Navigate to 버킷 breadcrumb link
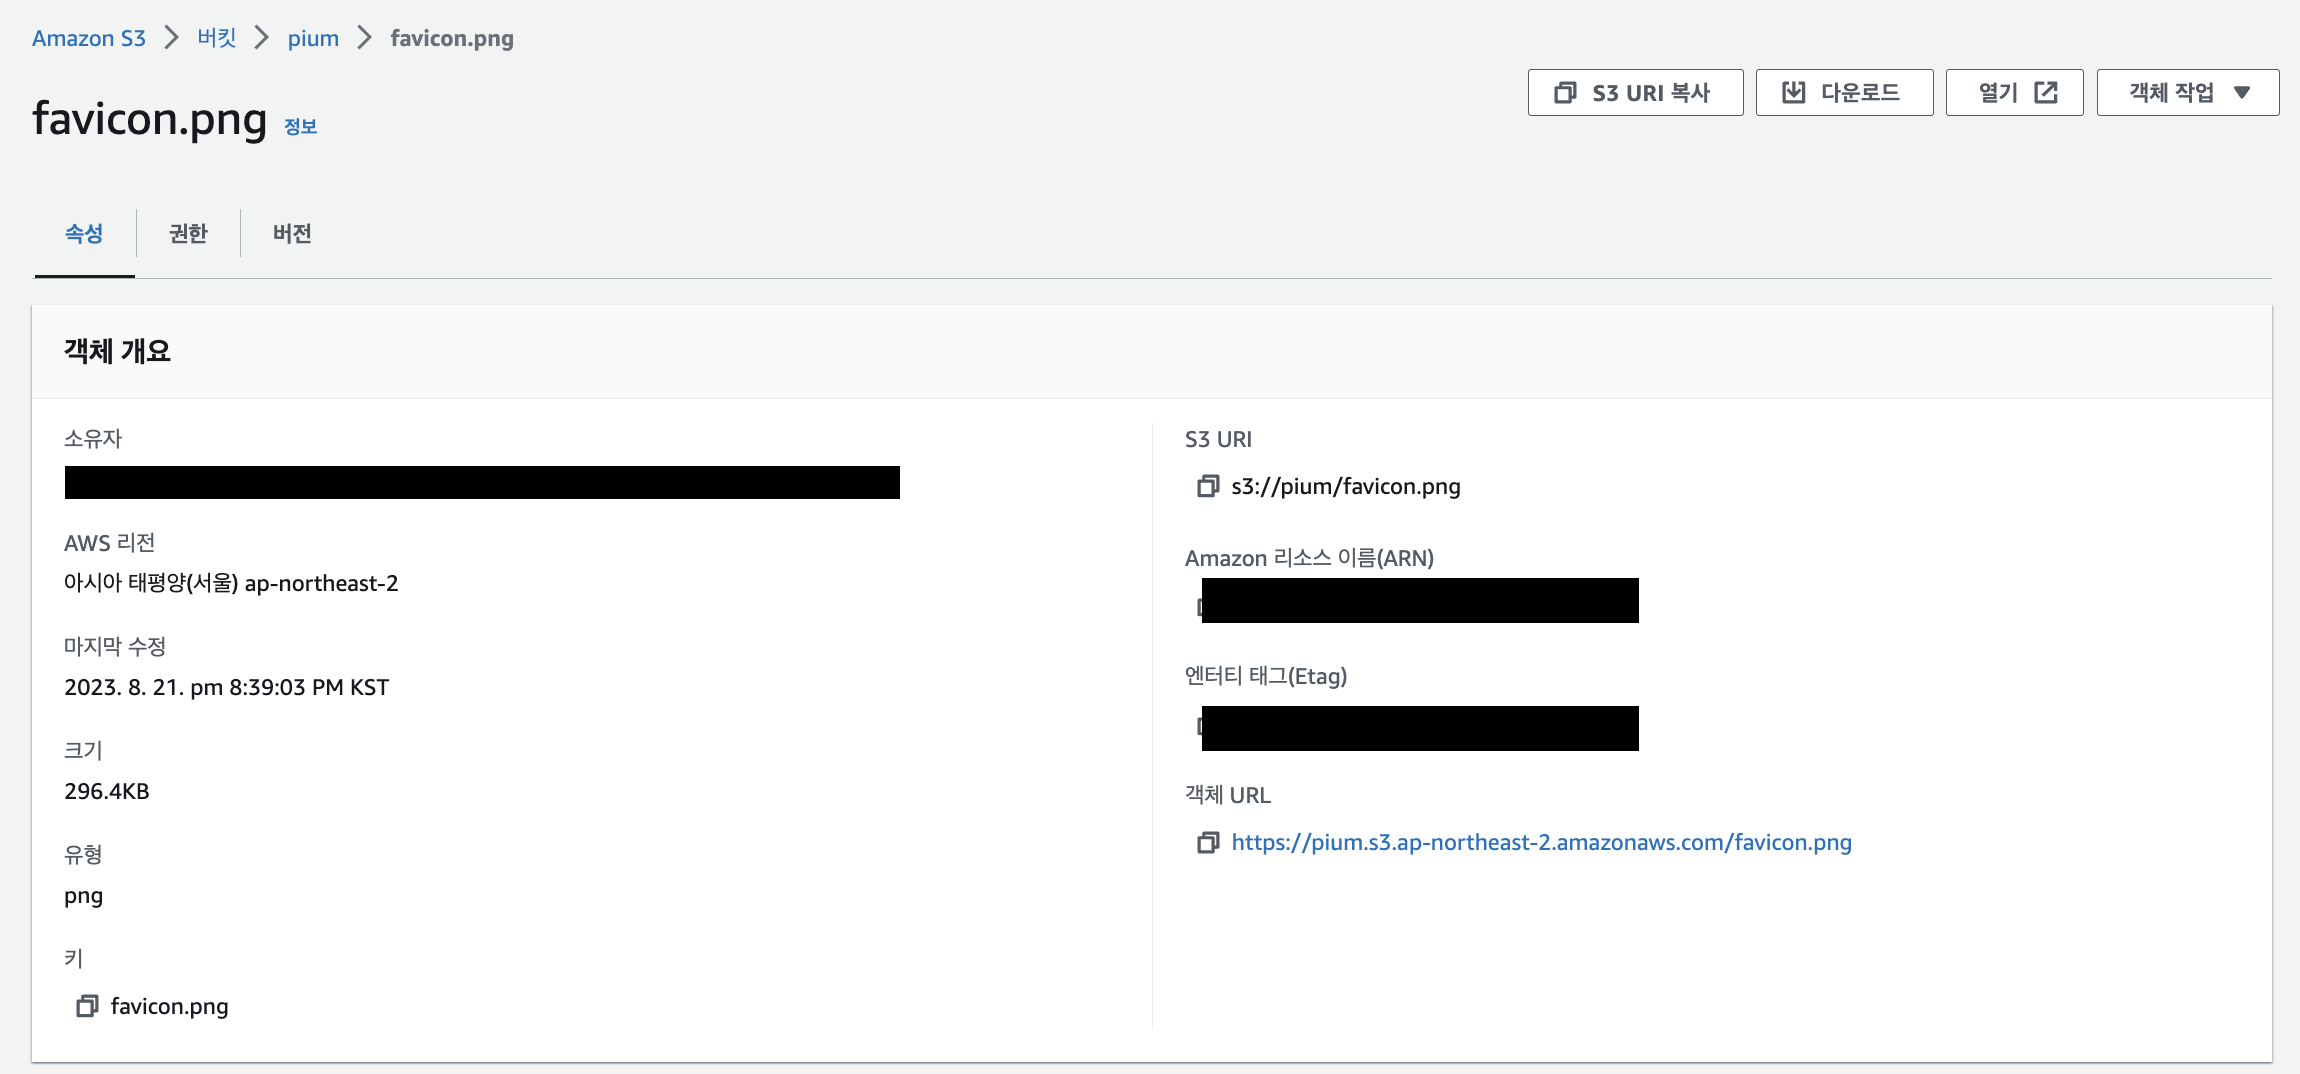2300x1074 pixels. pos(217,38)
